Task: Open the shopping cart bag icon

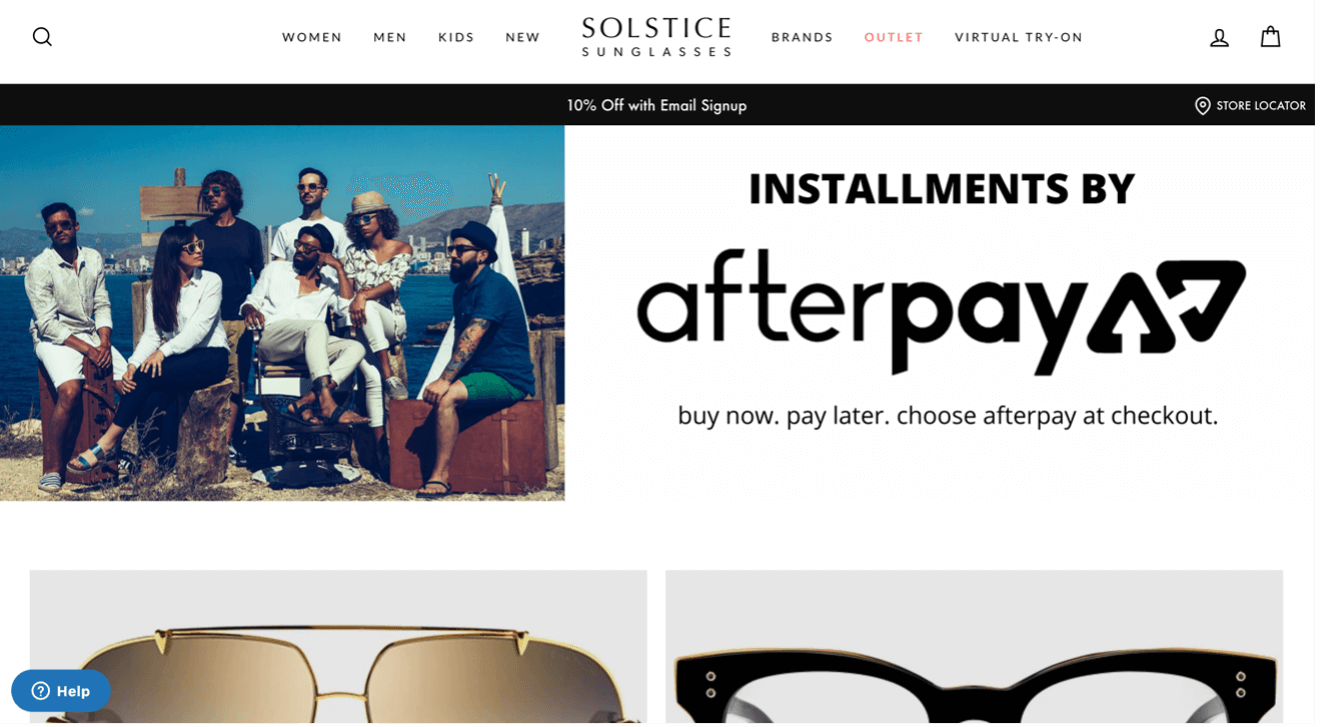Action: (x=1270, y=37)
